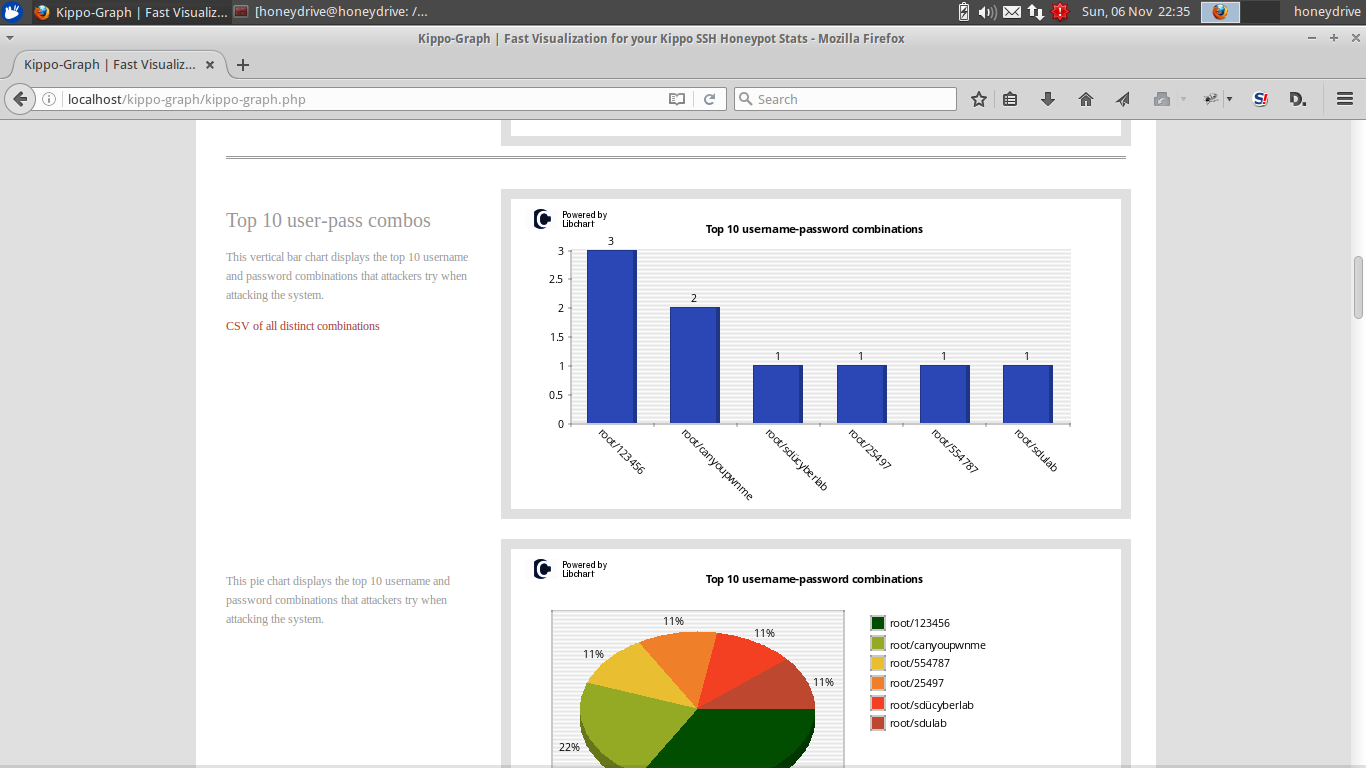Click the site information icon in address bar
This screenshot has height=768, width=1366.
click(48, 99)
